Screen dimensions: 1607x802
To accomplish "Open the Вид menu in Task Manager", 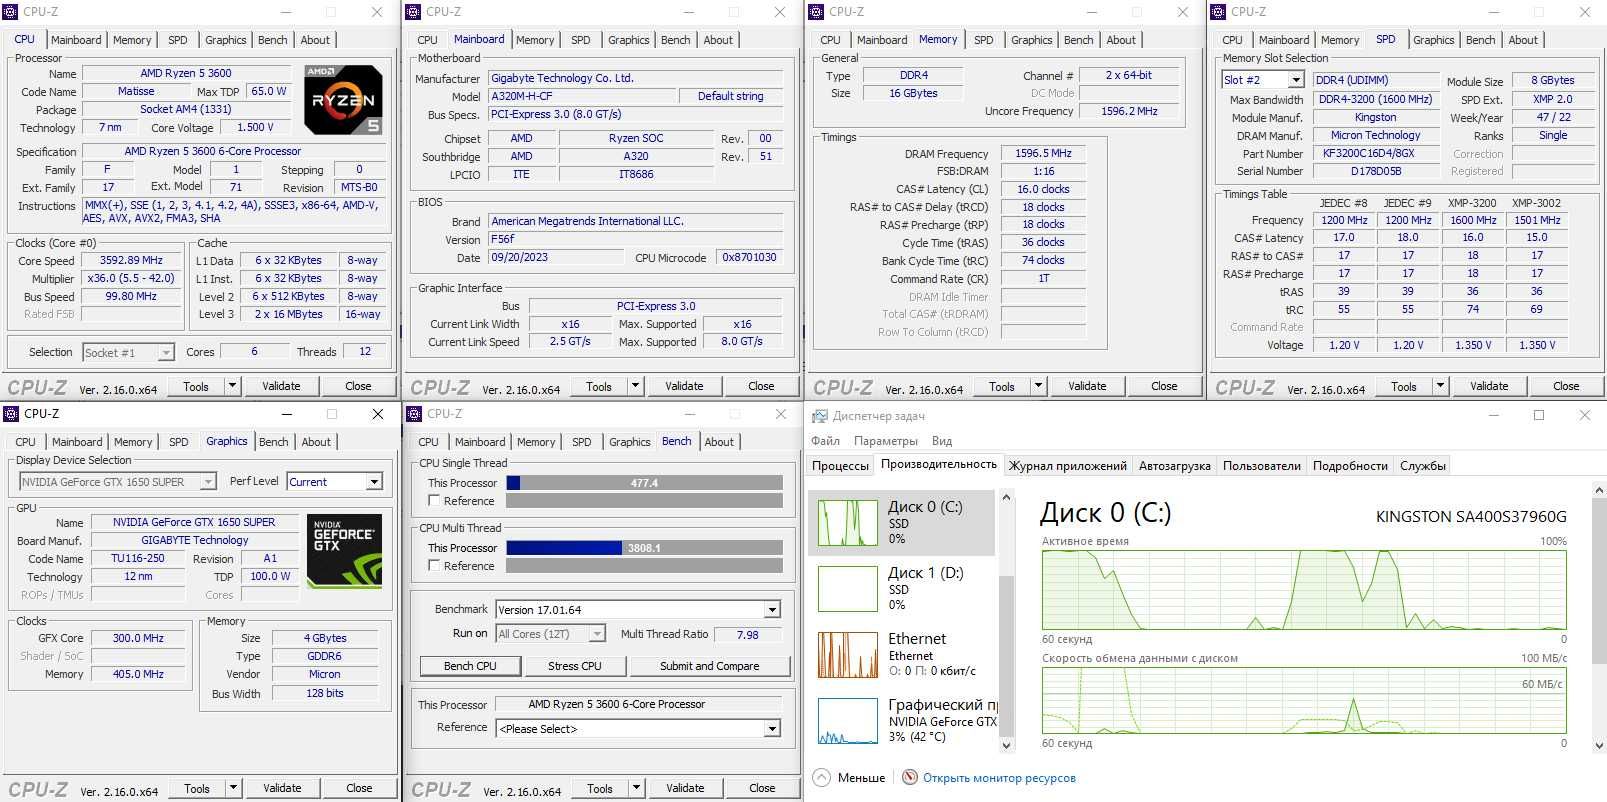I will click(x=942, y=440).
